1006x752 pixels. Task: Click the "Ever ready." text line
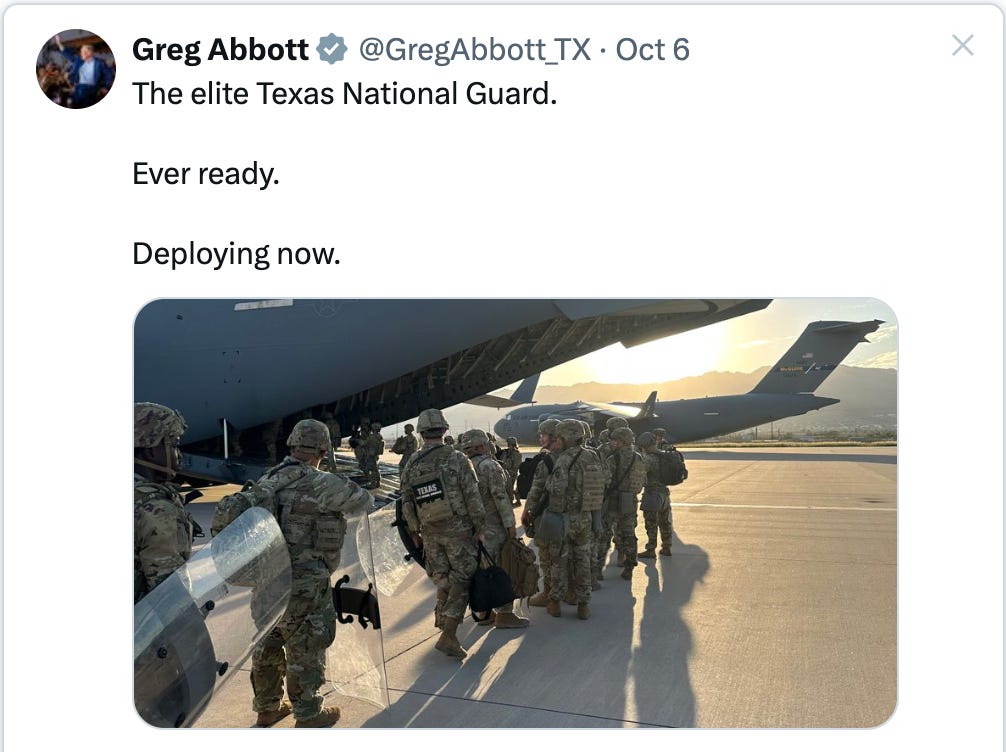[206, 174]
